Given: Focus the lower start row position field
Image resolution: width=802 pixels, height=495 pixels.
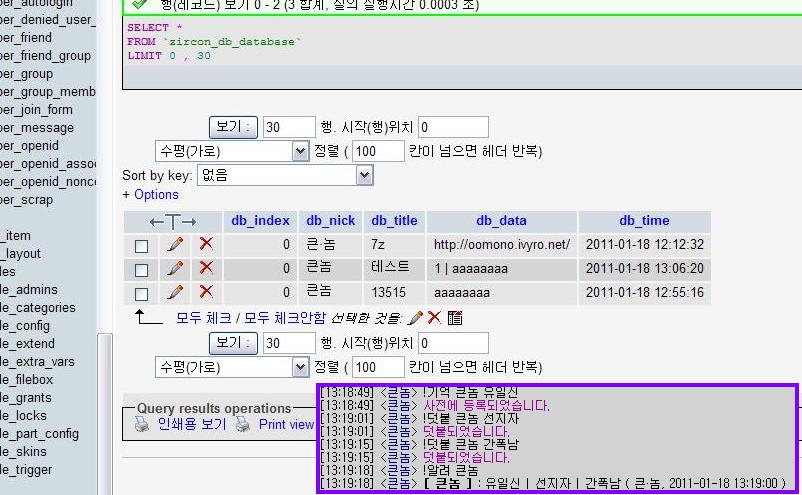Looking at the screenshot, I should click(x=453, y=343).
